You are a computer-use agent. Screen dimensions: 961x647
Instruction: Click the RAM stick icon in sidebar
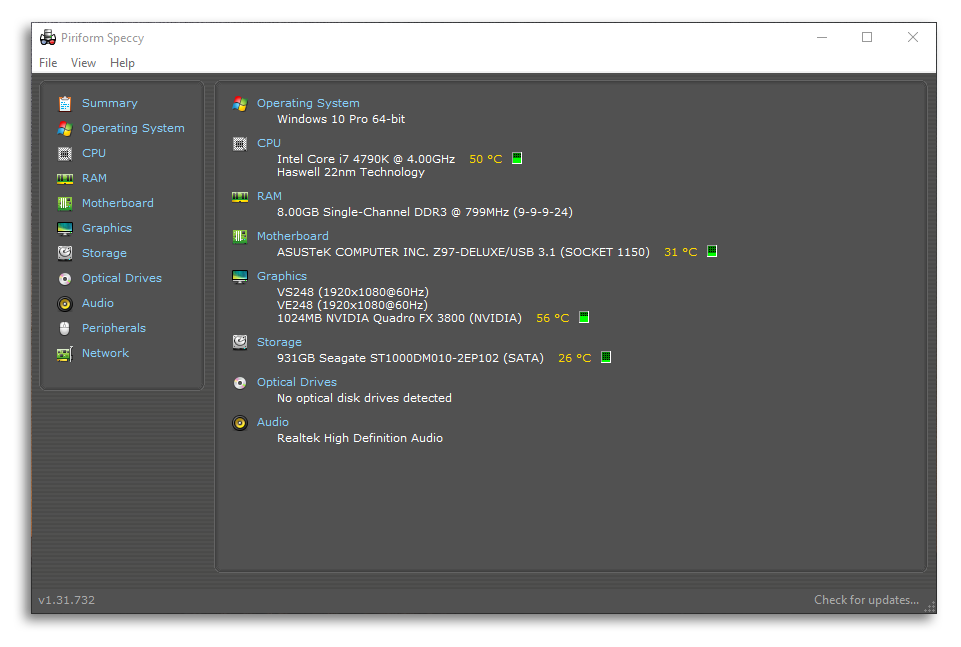65,179
